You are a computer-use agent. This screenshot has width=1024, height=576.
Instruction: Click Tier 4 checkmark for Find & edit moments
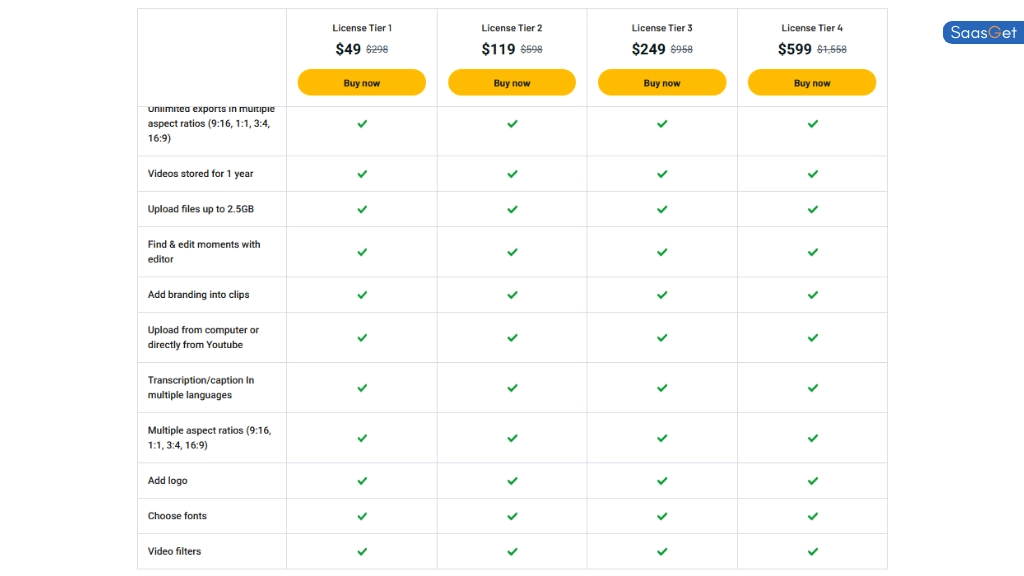(812, 252)
